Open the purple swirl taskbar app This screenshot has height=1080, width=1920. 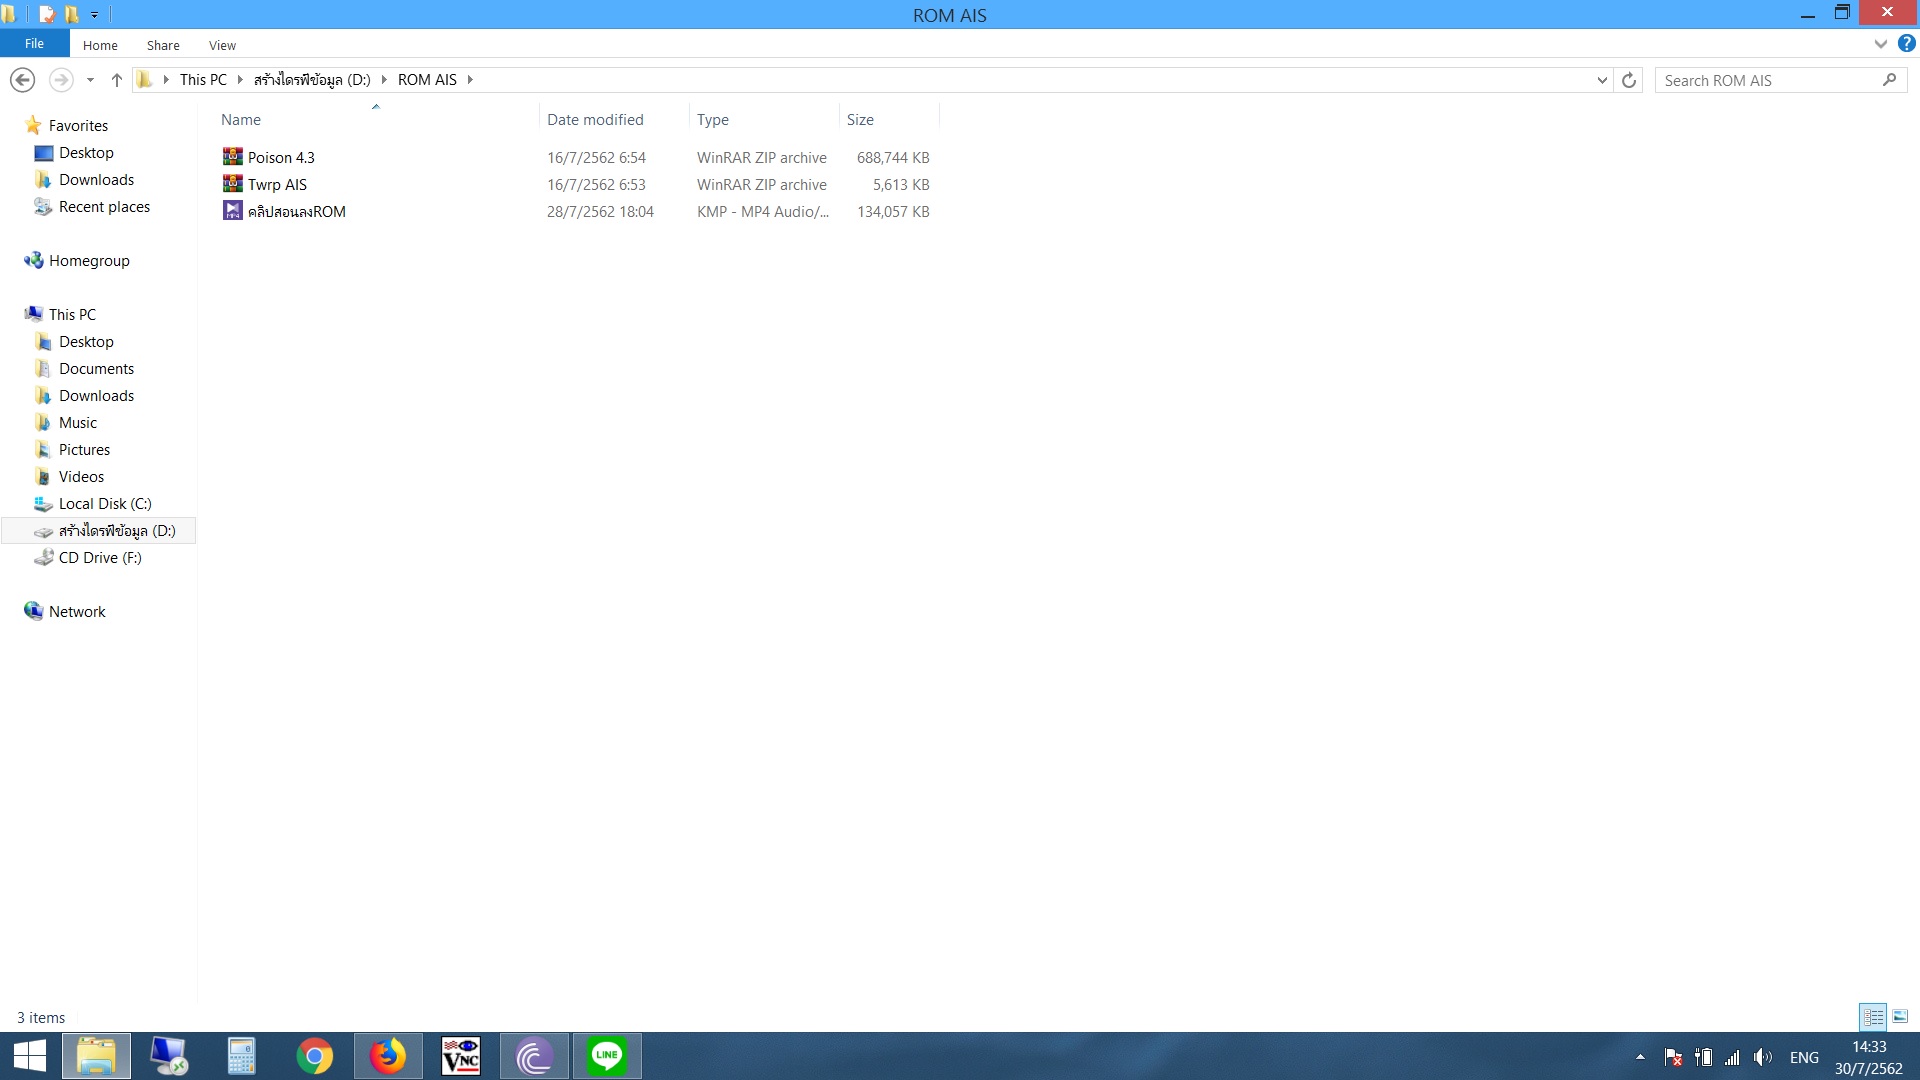click(534, 1056)
